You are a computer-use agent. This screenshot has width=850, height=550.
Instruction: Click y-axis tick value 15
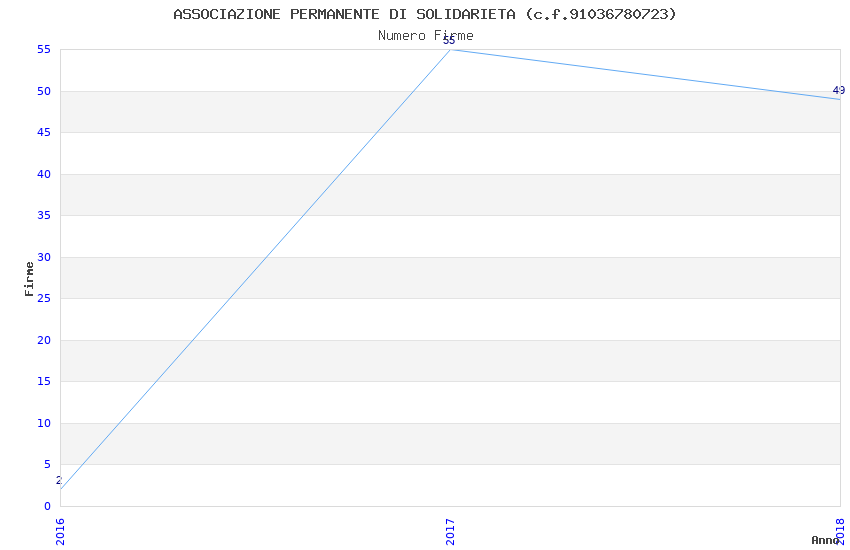(x=44, y=381)
